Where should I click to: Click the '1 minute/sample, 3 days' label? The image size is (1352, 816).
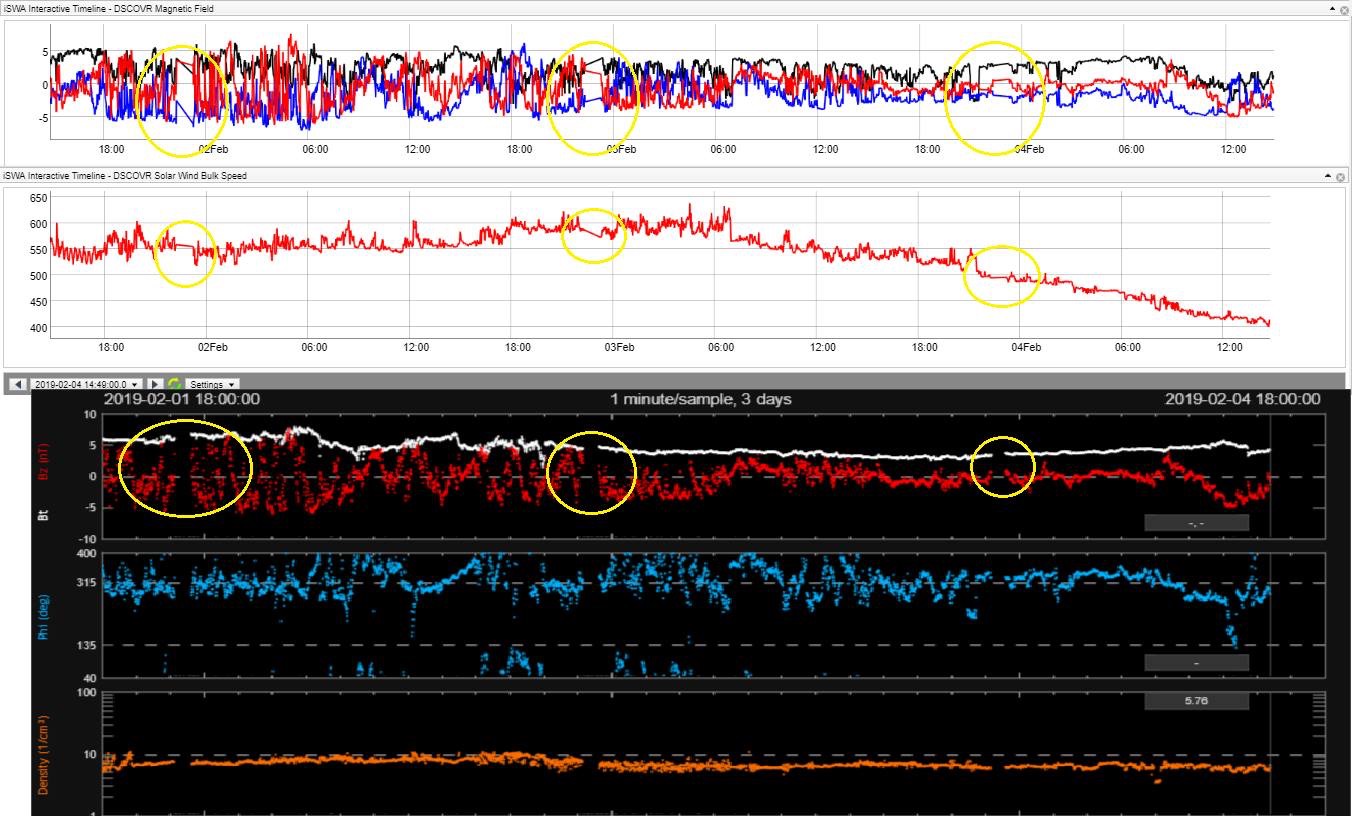pos(701,399)
